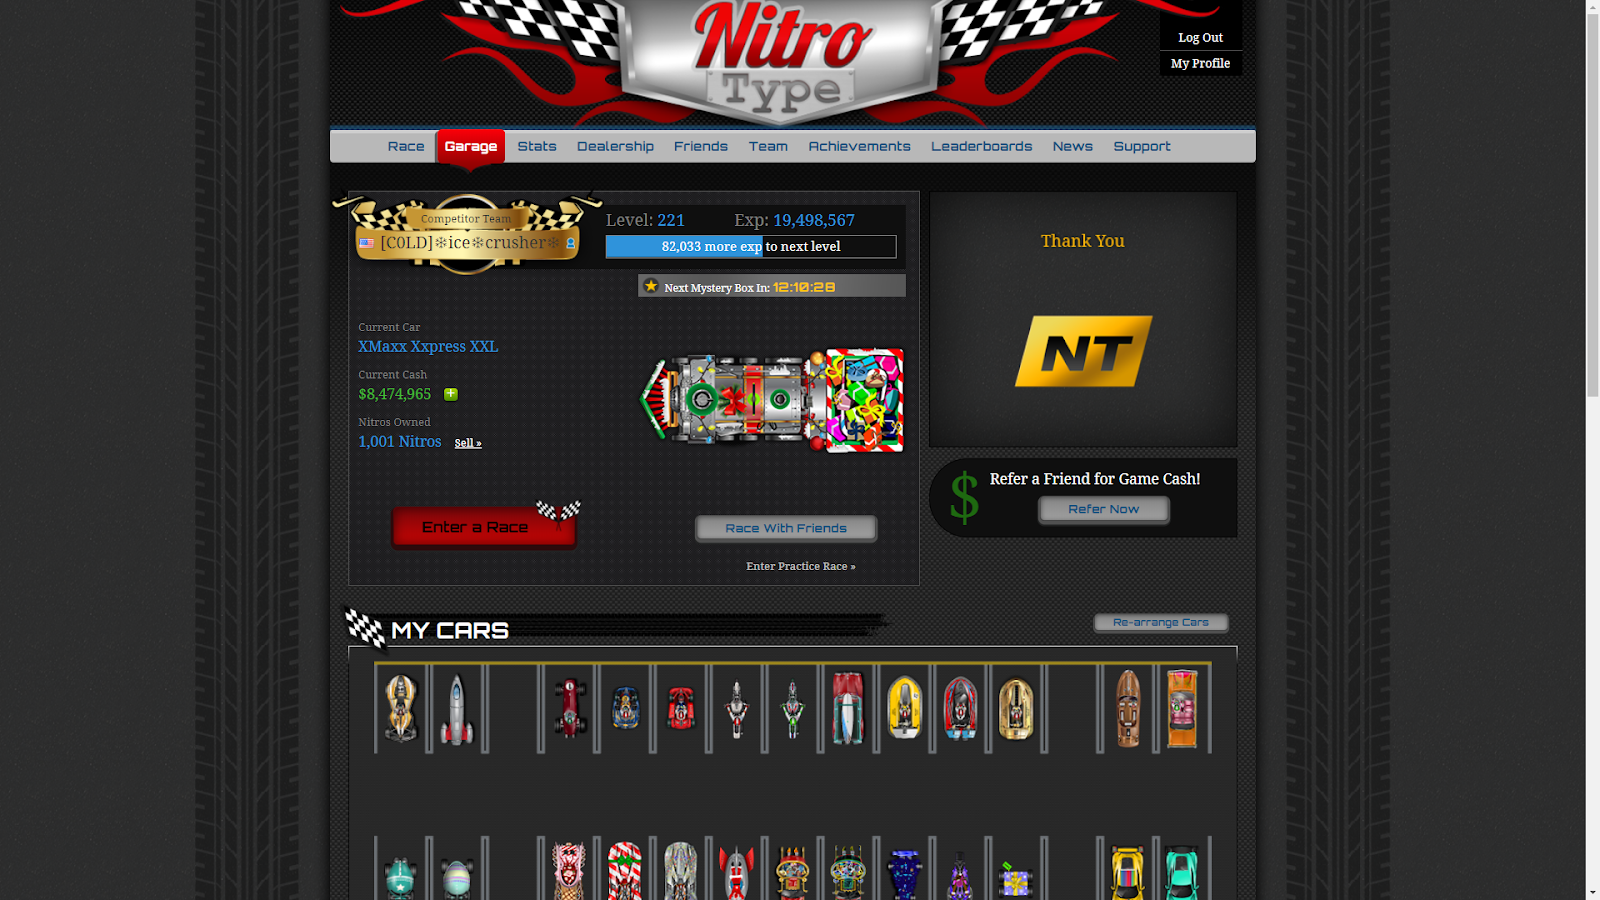Select the yellow hovercraft in My Cars
Image resolution: width=1600 pixels, height=900 pixels.
[904, 708]
